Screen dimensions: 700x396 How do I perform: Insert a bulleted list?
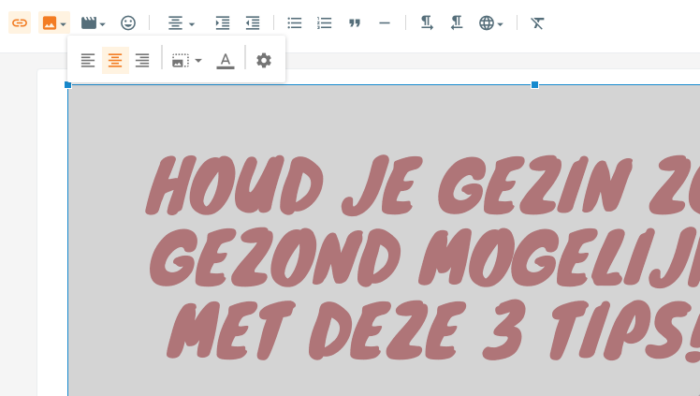click(295, 23)
